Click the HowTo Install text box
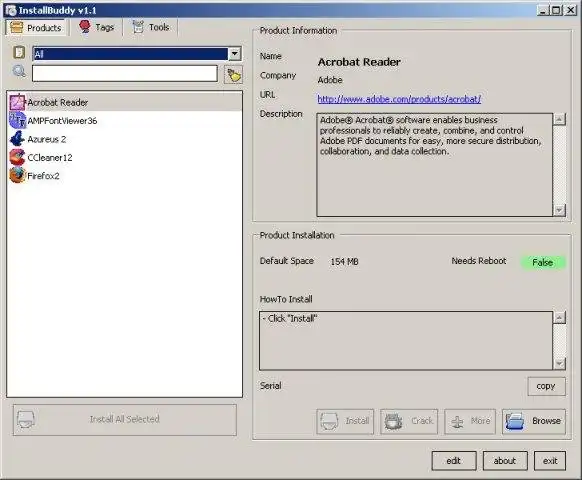Image resolution: width=582 pixels, height=480 pixels. [x=406, y=341]
